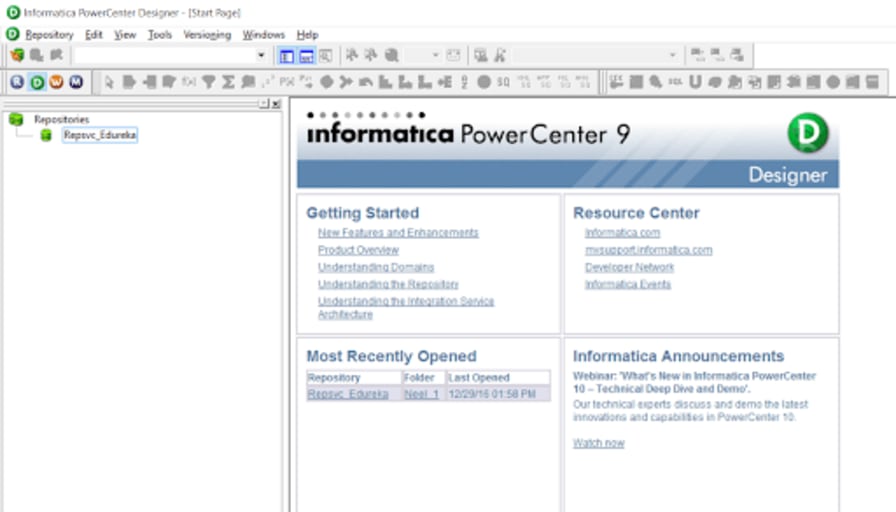
Task: Launch Repository Manager with the R icon
Action: tap(17, 82)
